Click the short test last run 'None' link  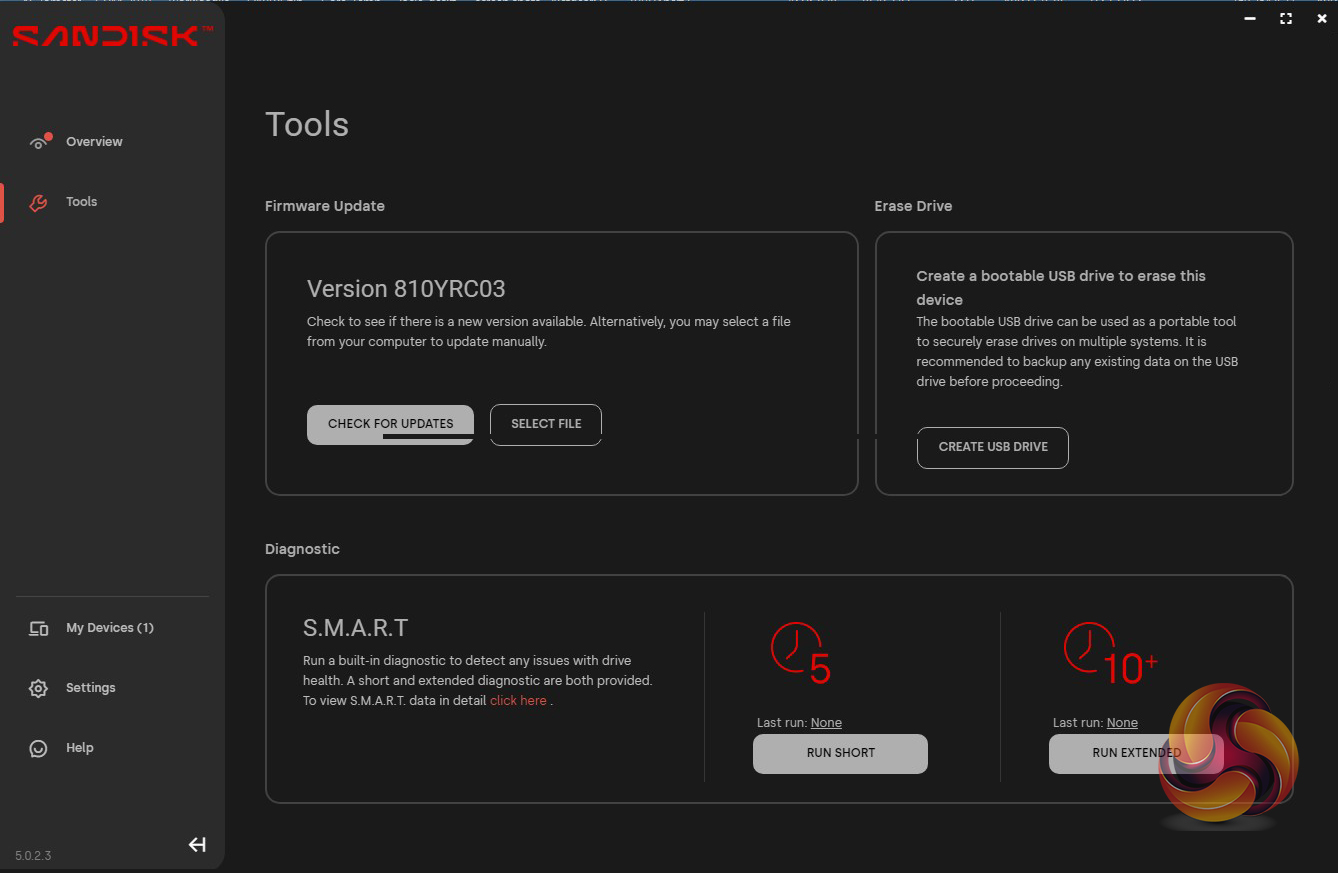[x=826, y=723]
